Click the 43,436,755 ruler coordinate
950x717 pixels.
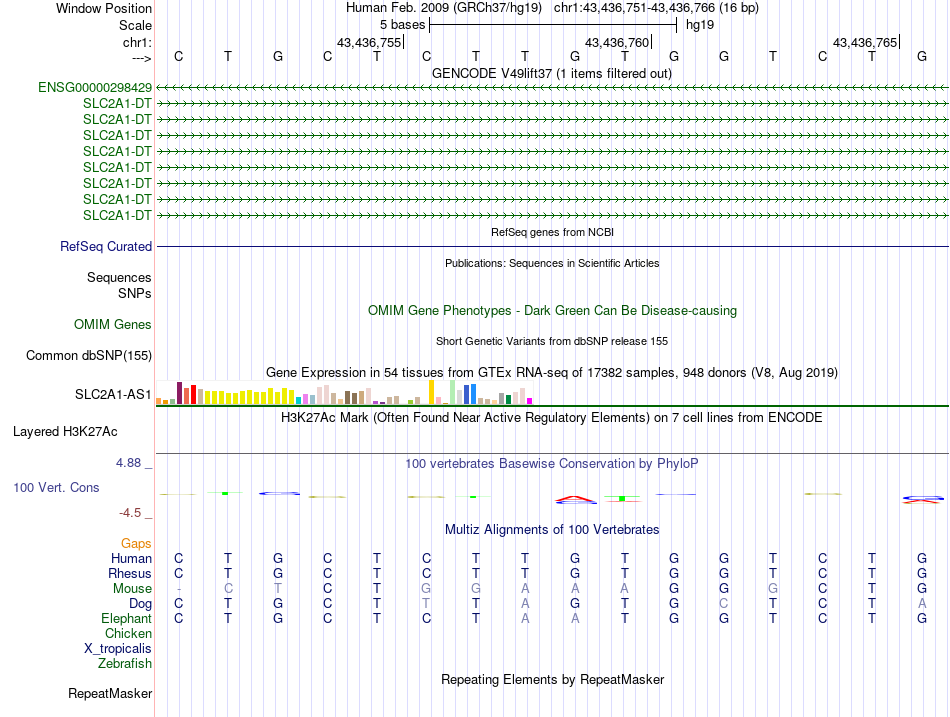(369, 42)
